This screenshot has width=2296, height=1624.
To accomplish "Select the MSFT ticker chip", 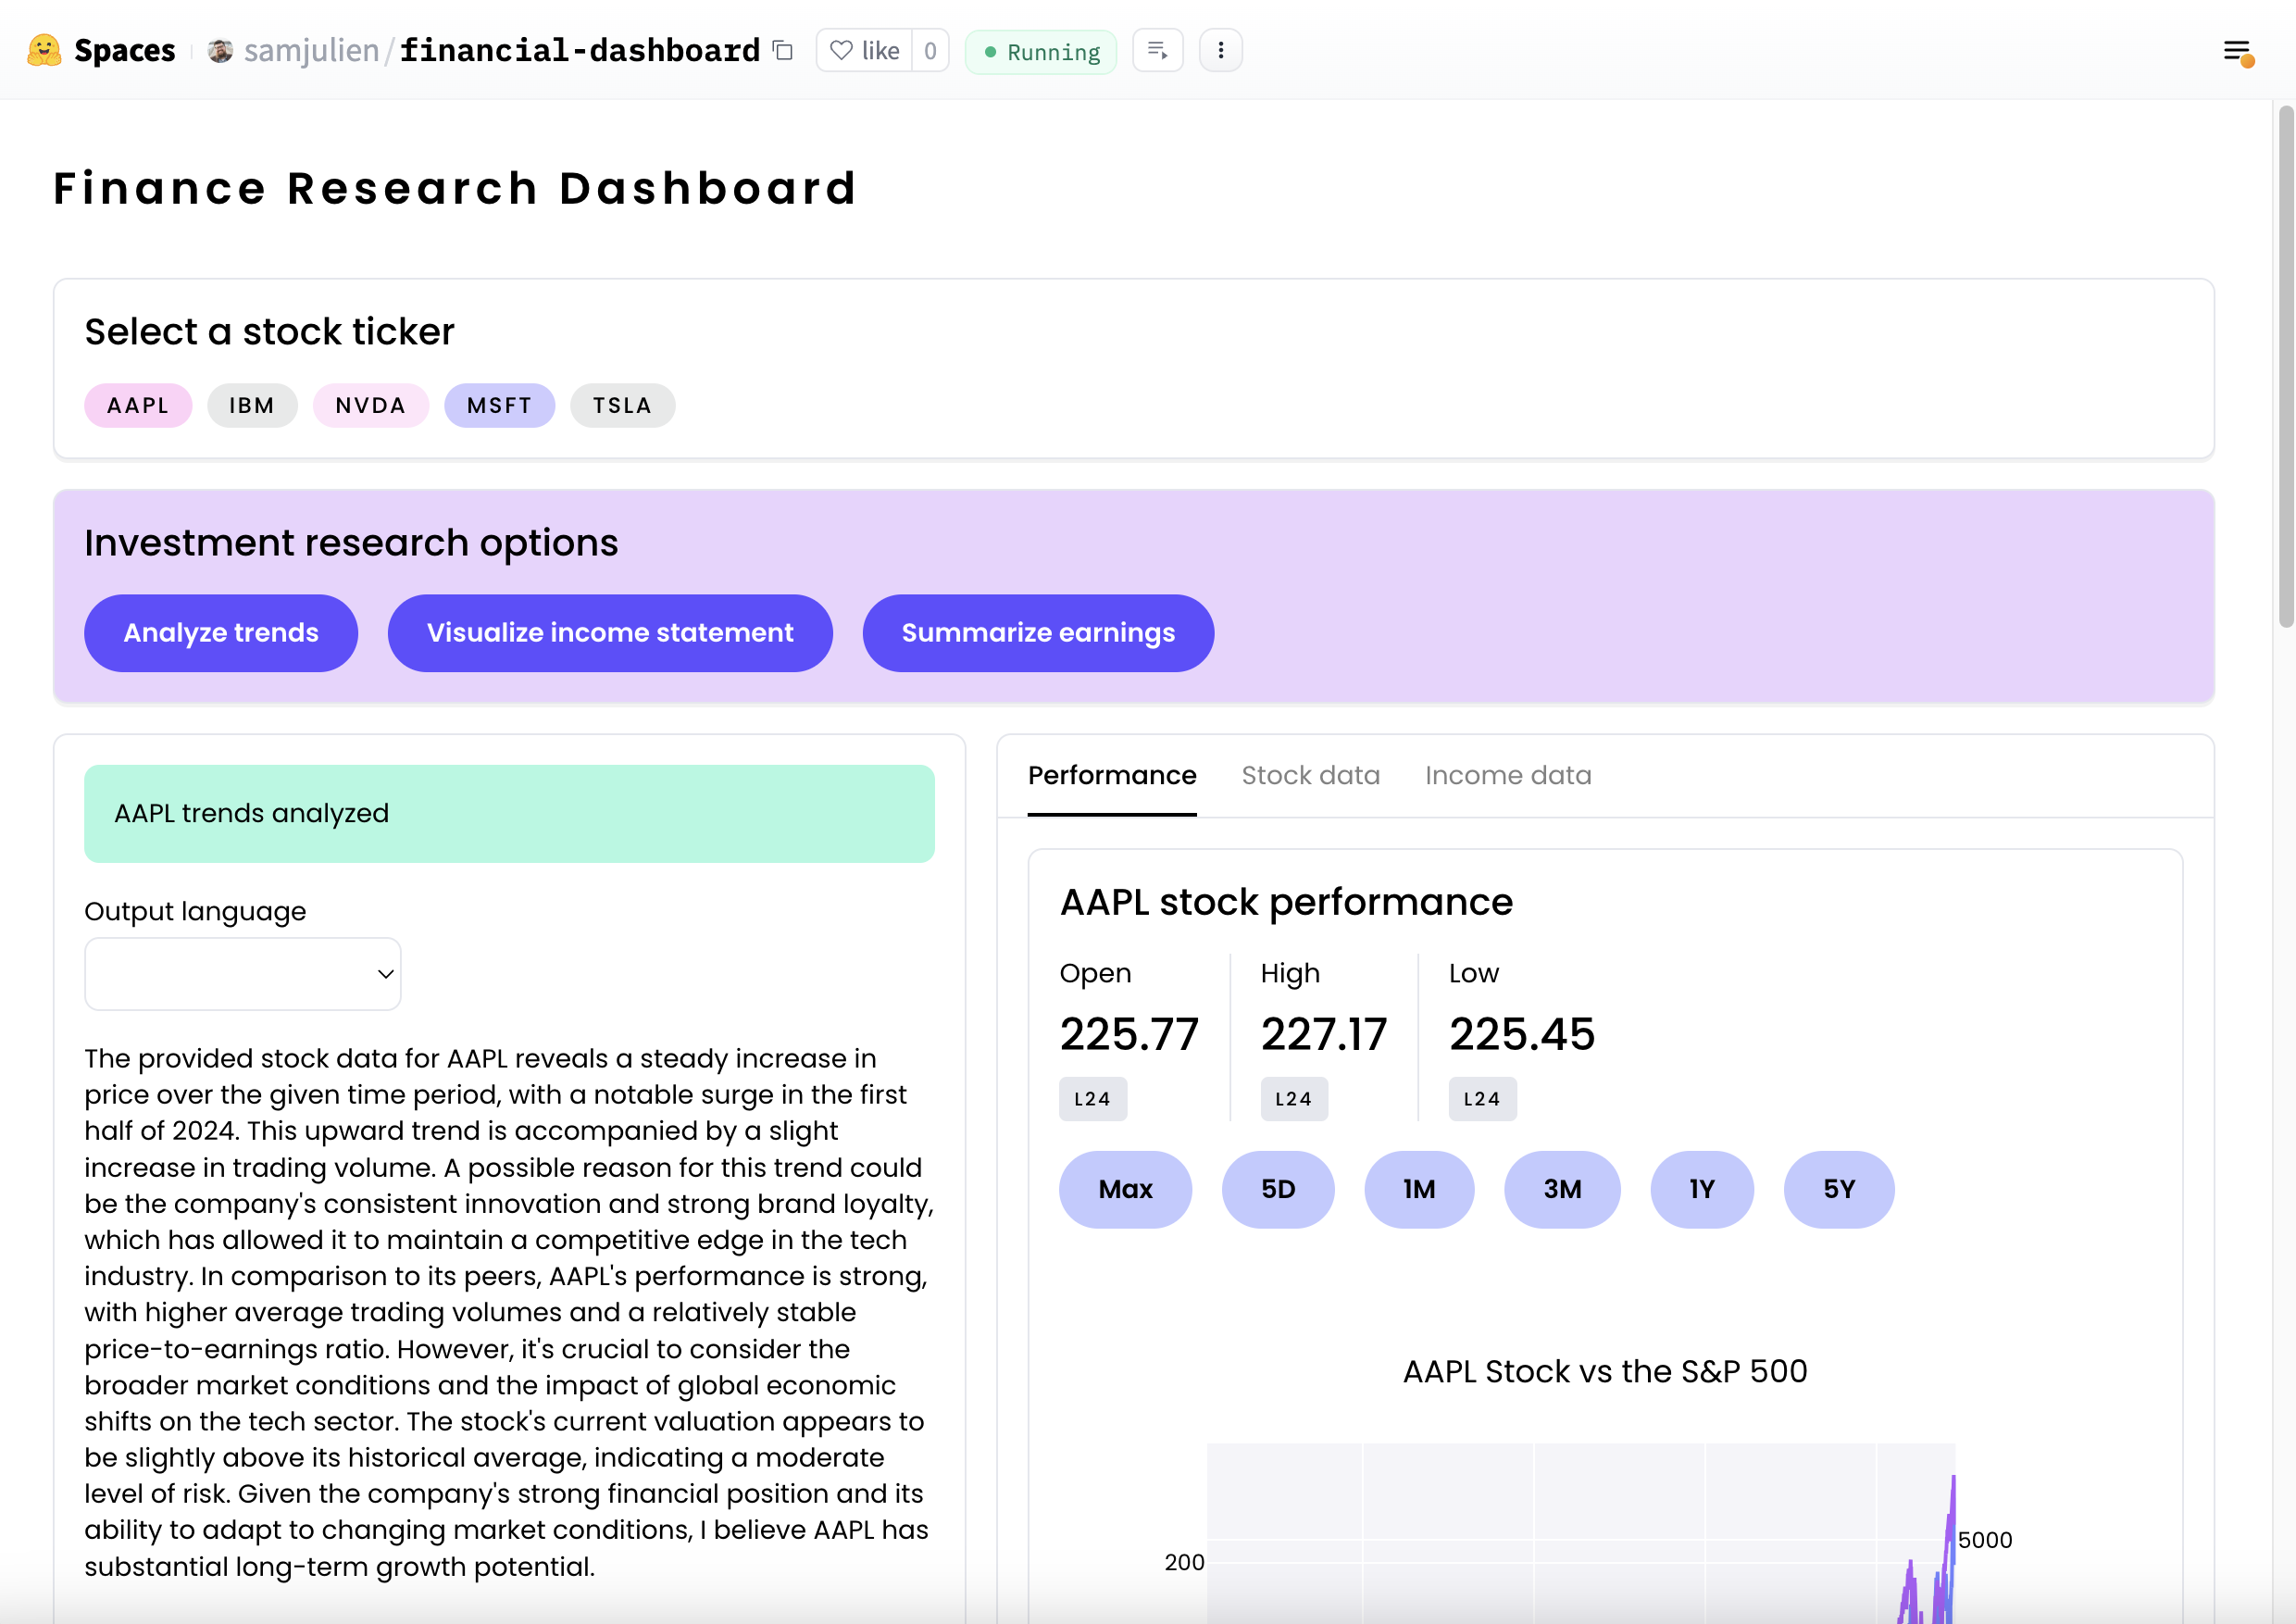I will pyautogui.click(x=499, y=405).
